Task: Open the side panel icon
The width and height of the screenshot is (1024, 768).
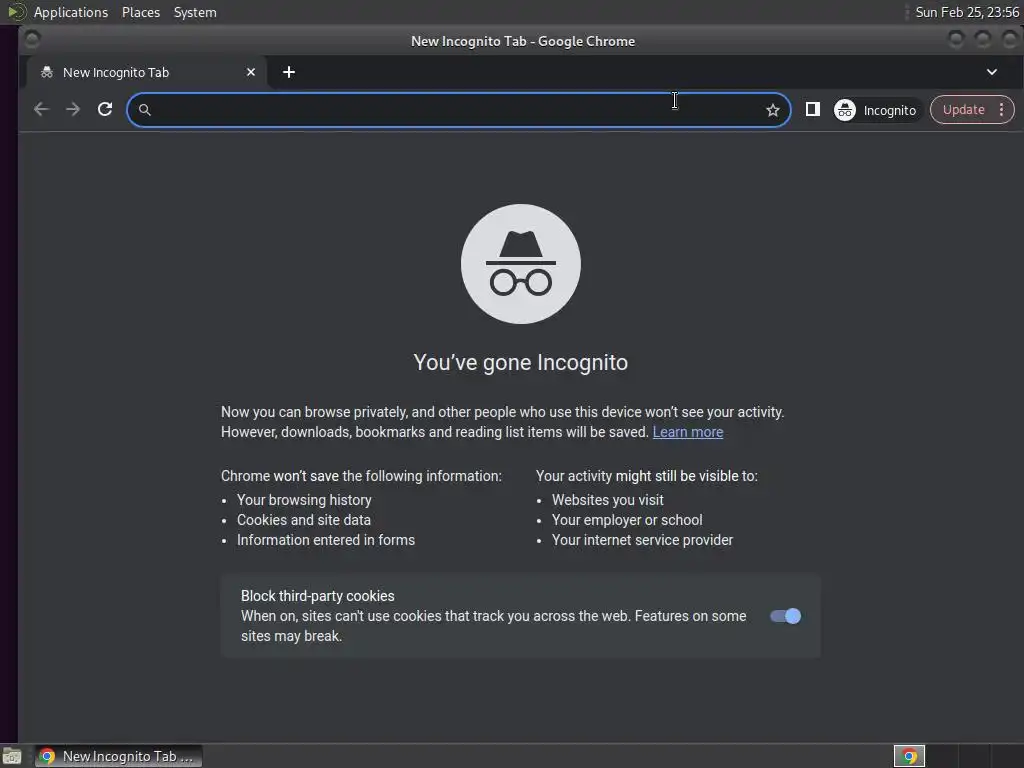Action: point(812,110)
